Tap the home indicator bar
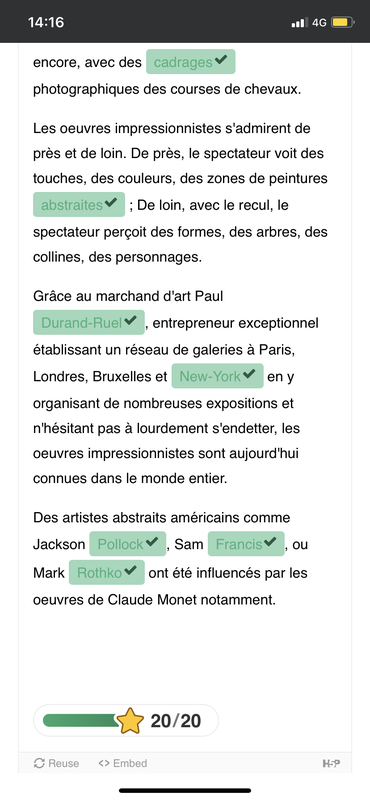Screen dimensions: 370x800 185,791
